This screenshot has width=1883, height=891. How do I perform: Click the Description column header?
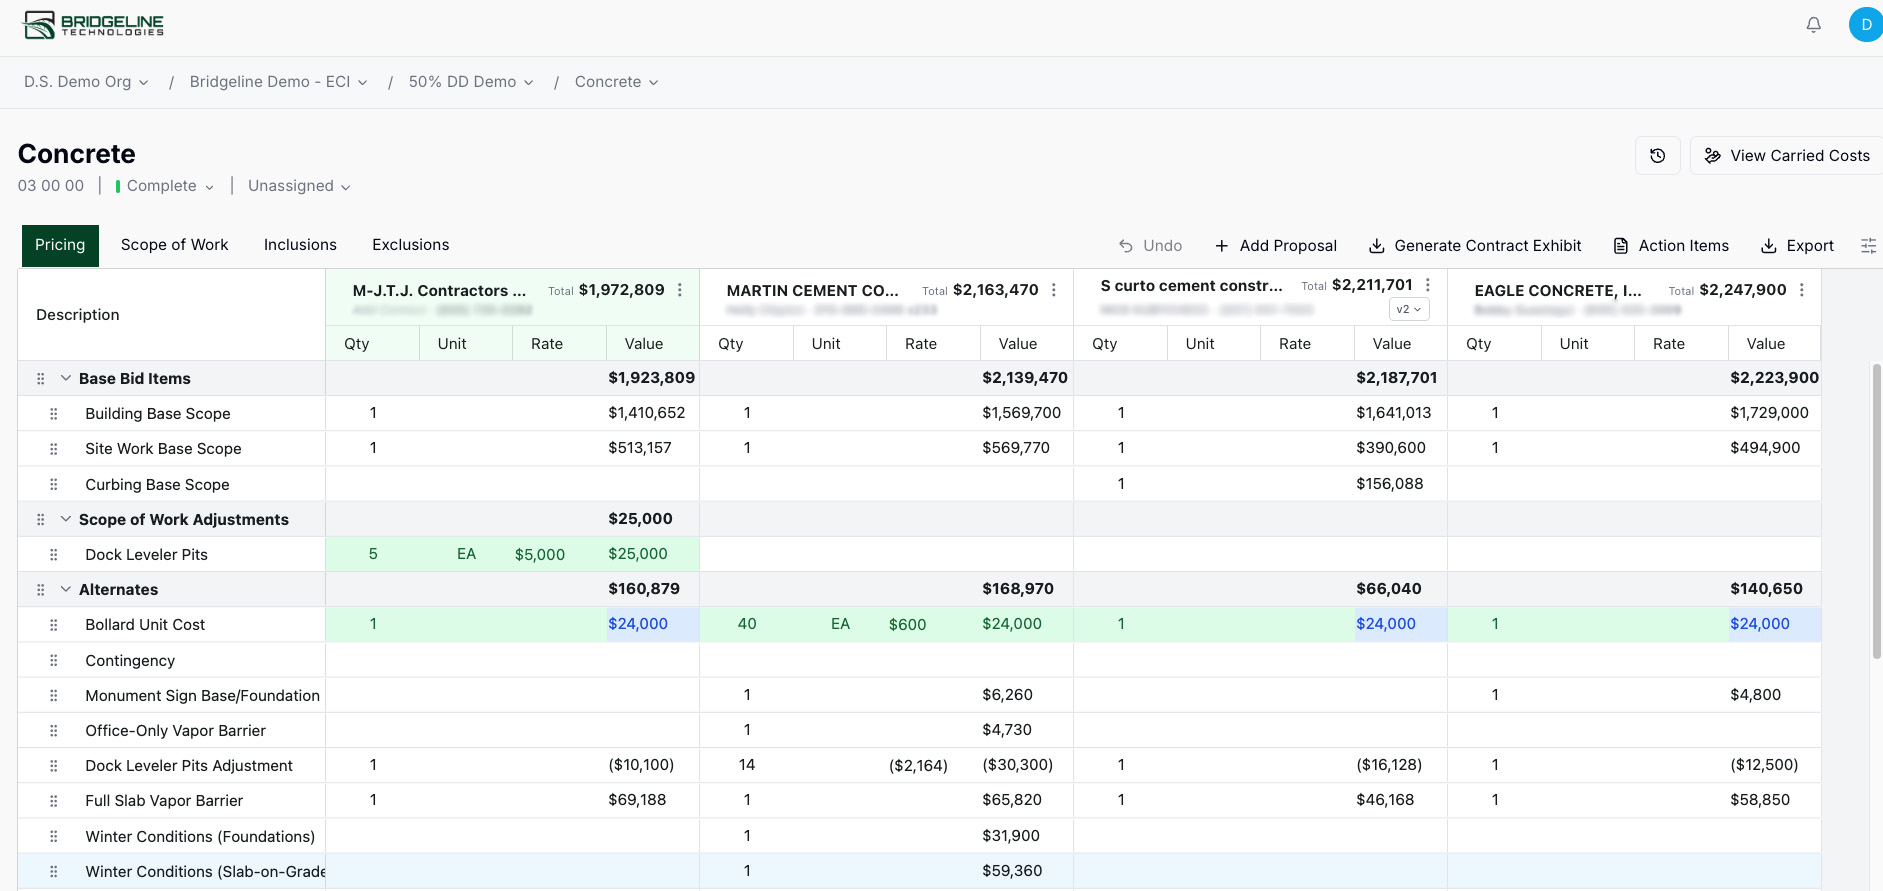coord(172,315)
